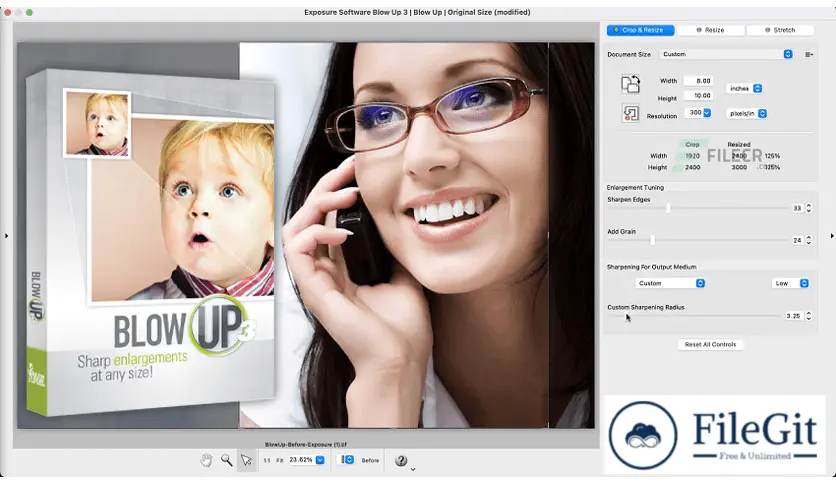Click the Fit zoom button

click(280, 460)
